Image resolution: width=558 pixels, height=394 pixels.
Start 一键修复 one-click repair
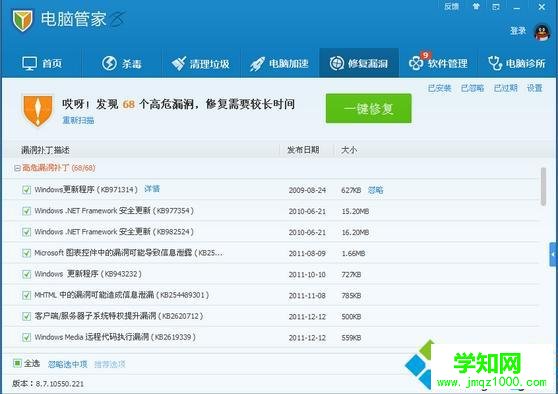click(368, 108)
